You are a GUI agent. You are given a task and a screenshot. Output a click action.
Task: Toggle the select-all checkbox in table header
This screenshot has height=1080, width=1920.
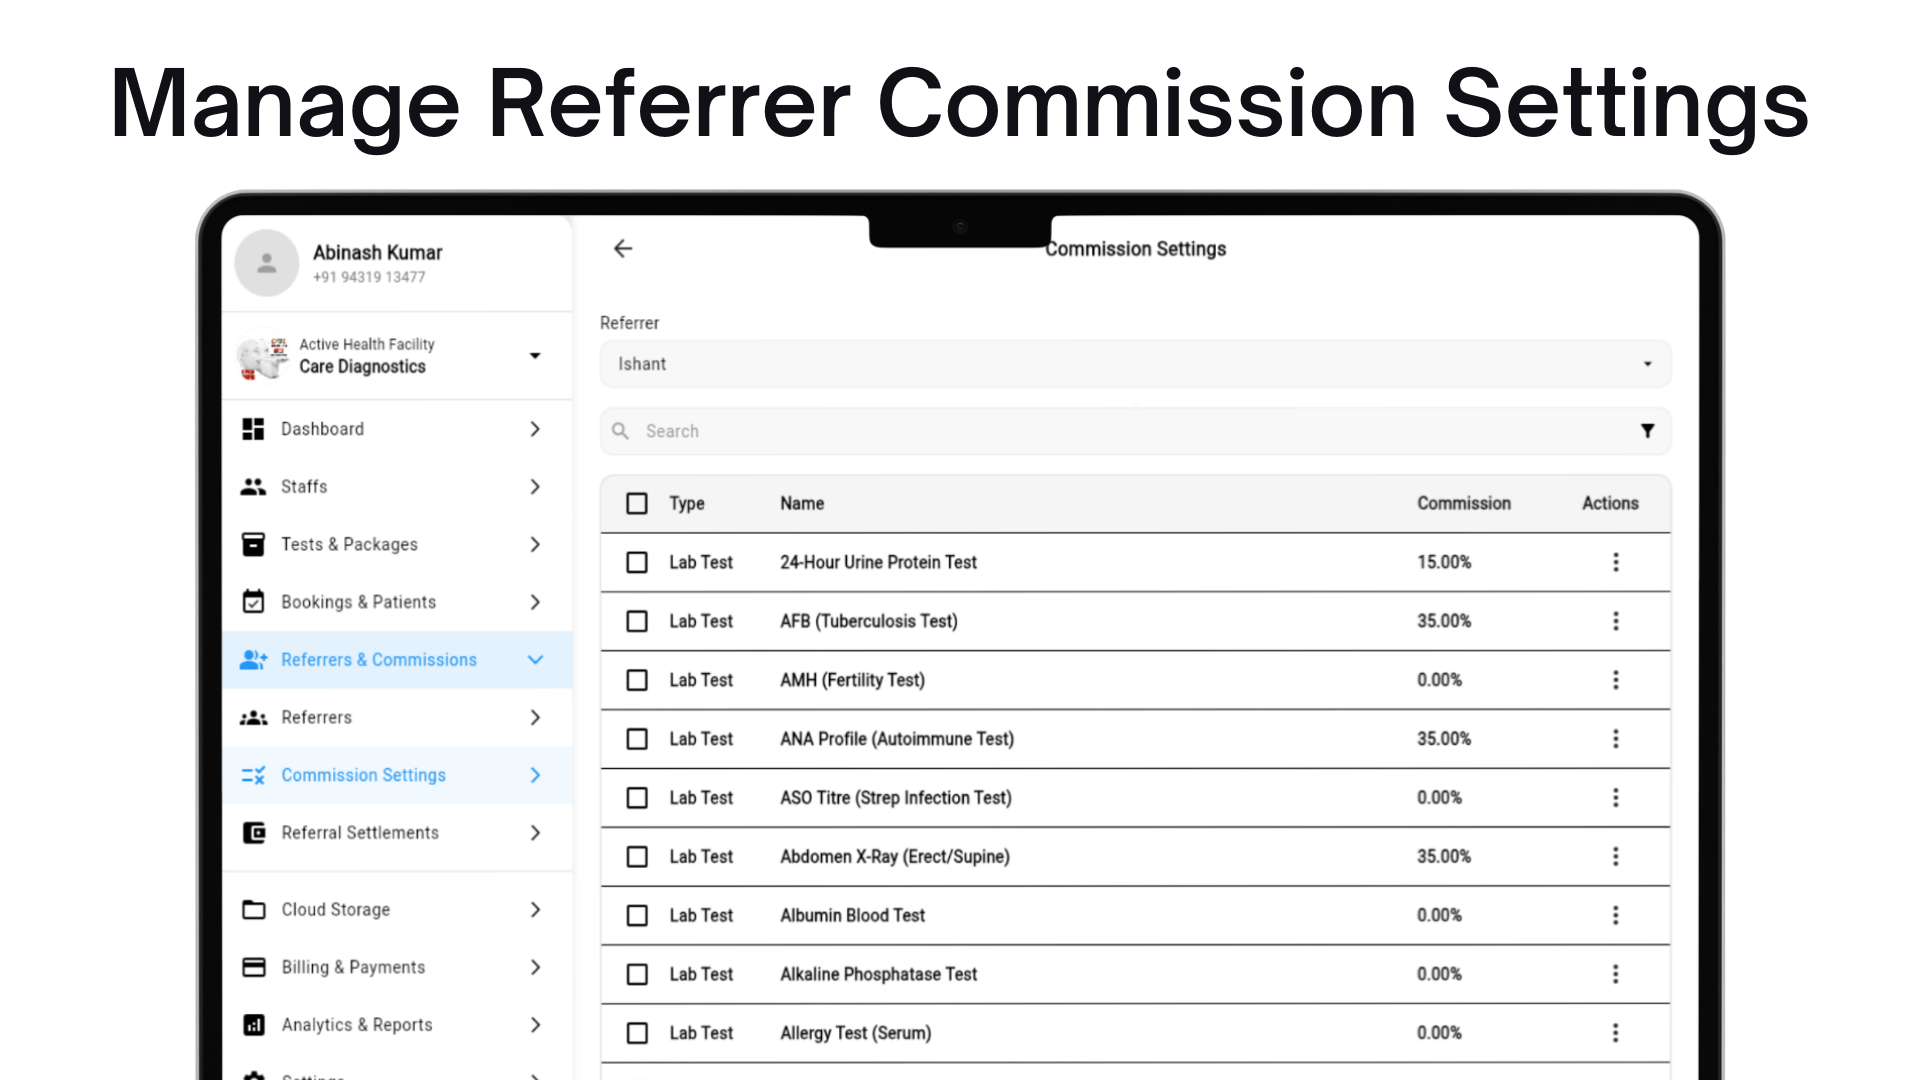pos(637,503)
